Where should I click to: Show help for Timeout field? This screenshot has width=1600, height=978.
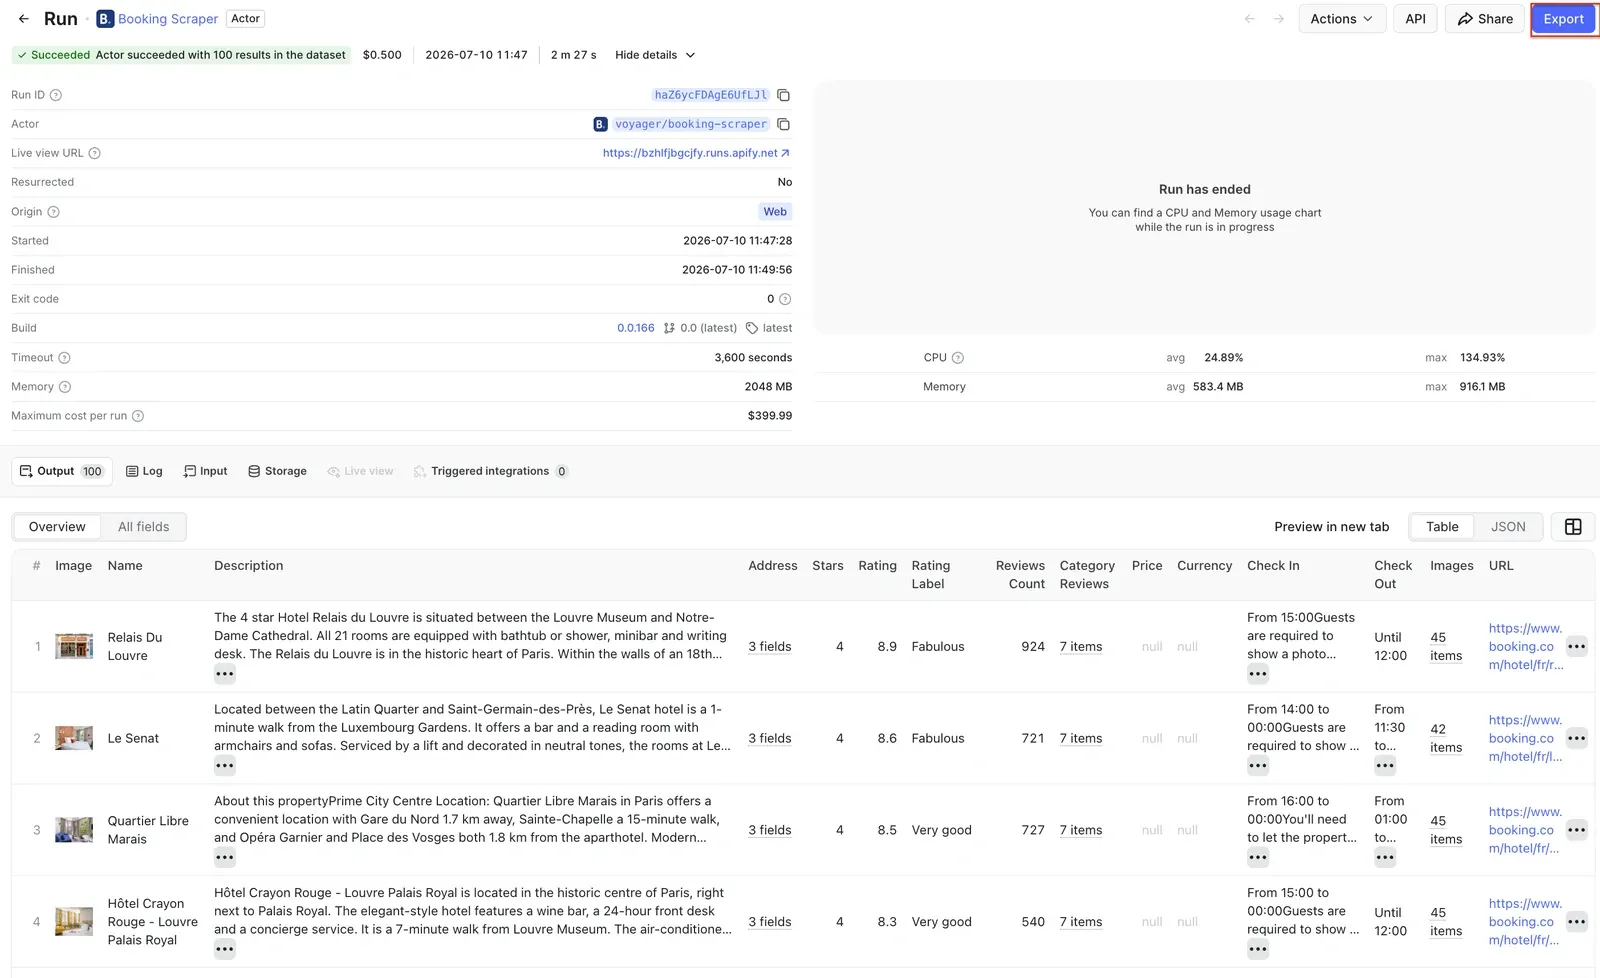[64, 358]
